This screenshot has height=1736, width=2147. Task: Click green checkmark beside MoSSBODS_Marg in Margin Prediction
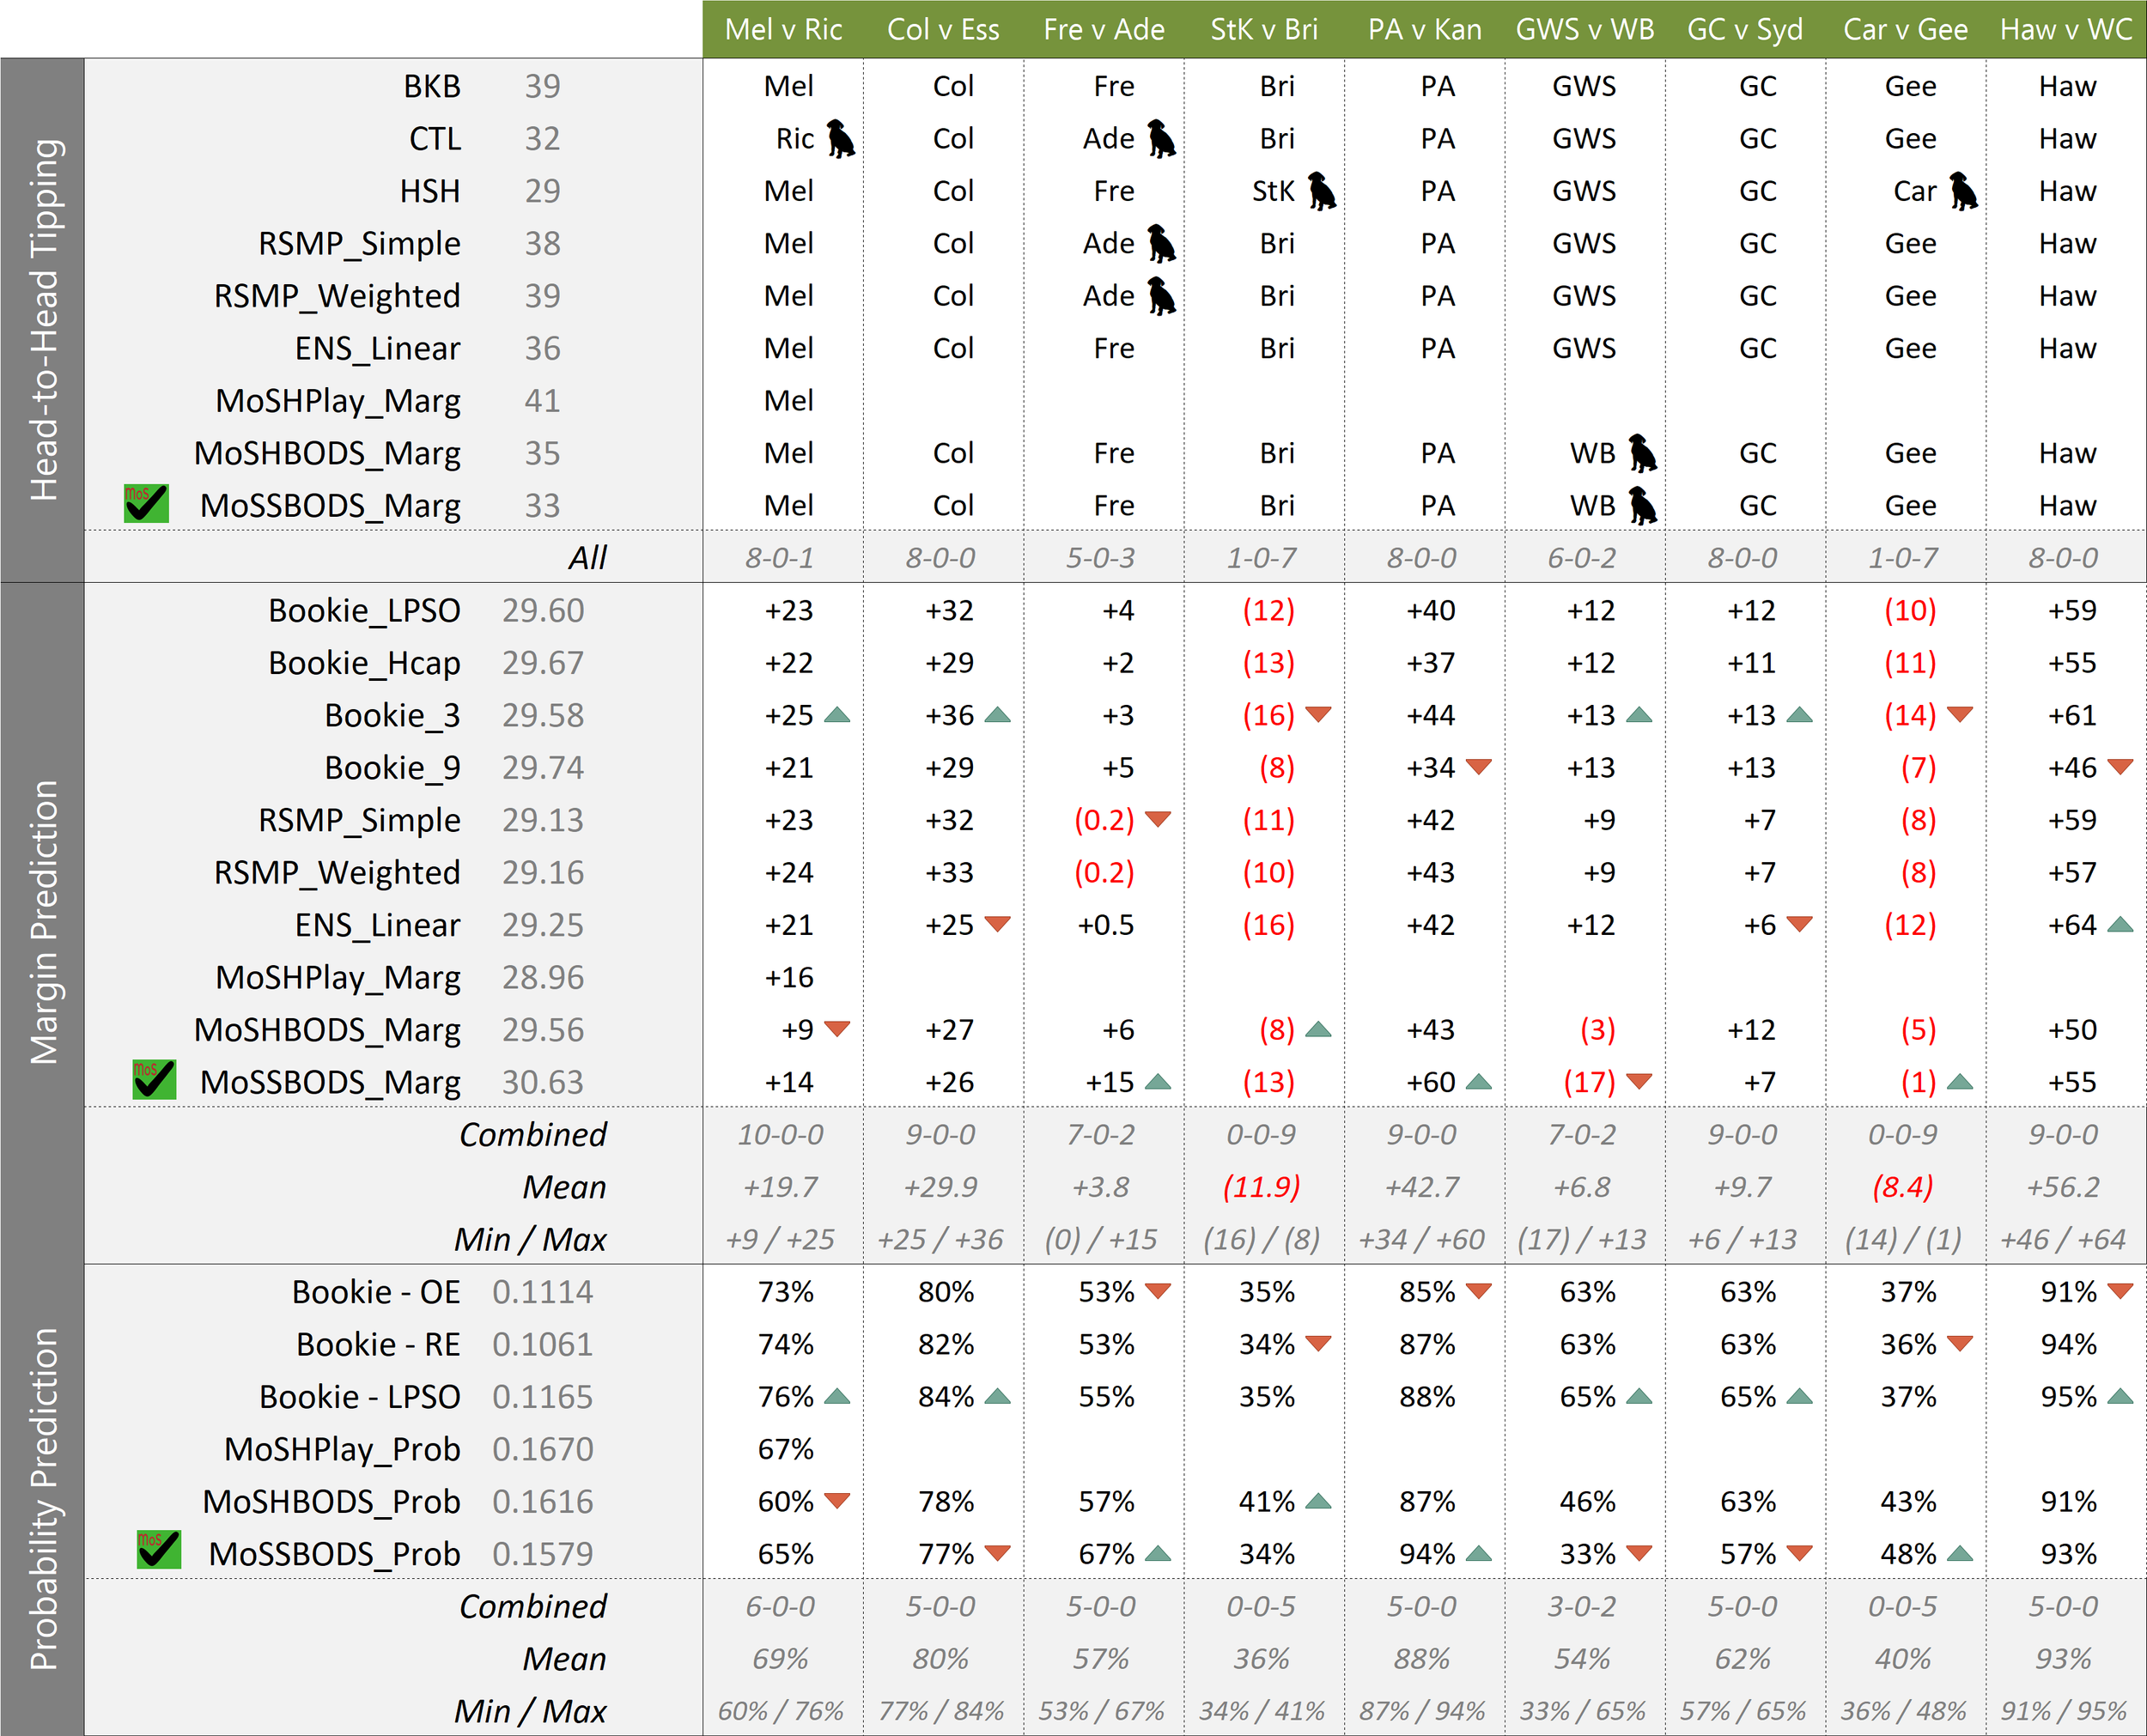coord(154,1080)
